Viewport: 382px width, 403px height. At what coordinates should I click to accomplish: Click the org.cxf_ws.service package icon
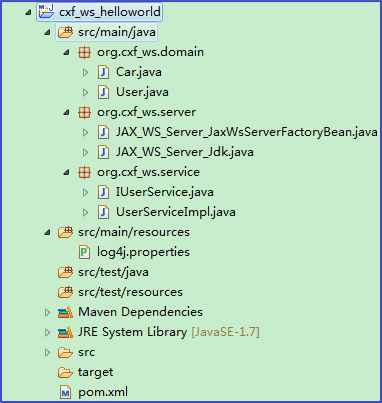pyautogui.click(x=84, y=172)
